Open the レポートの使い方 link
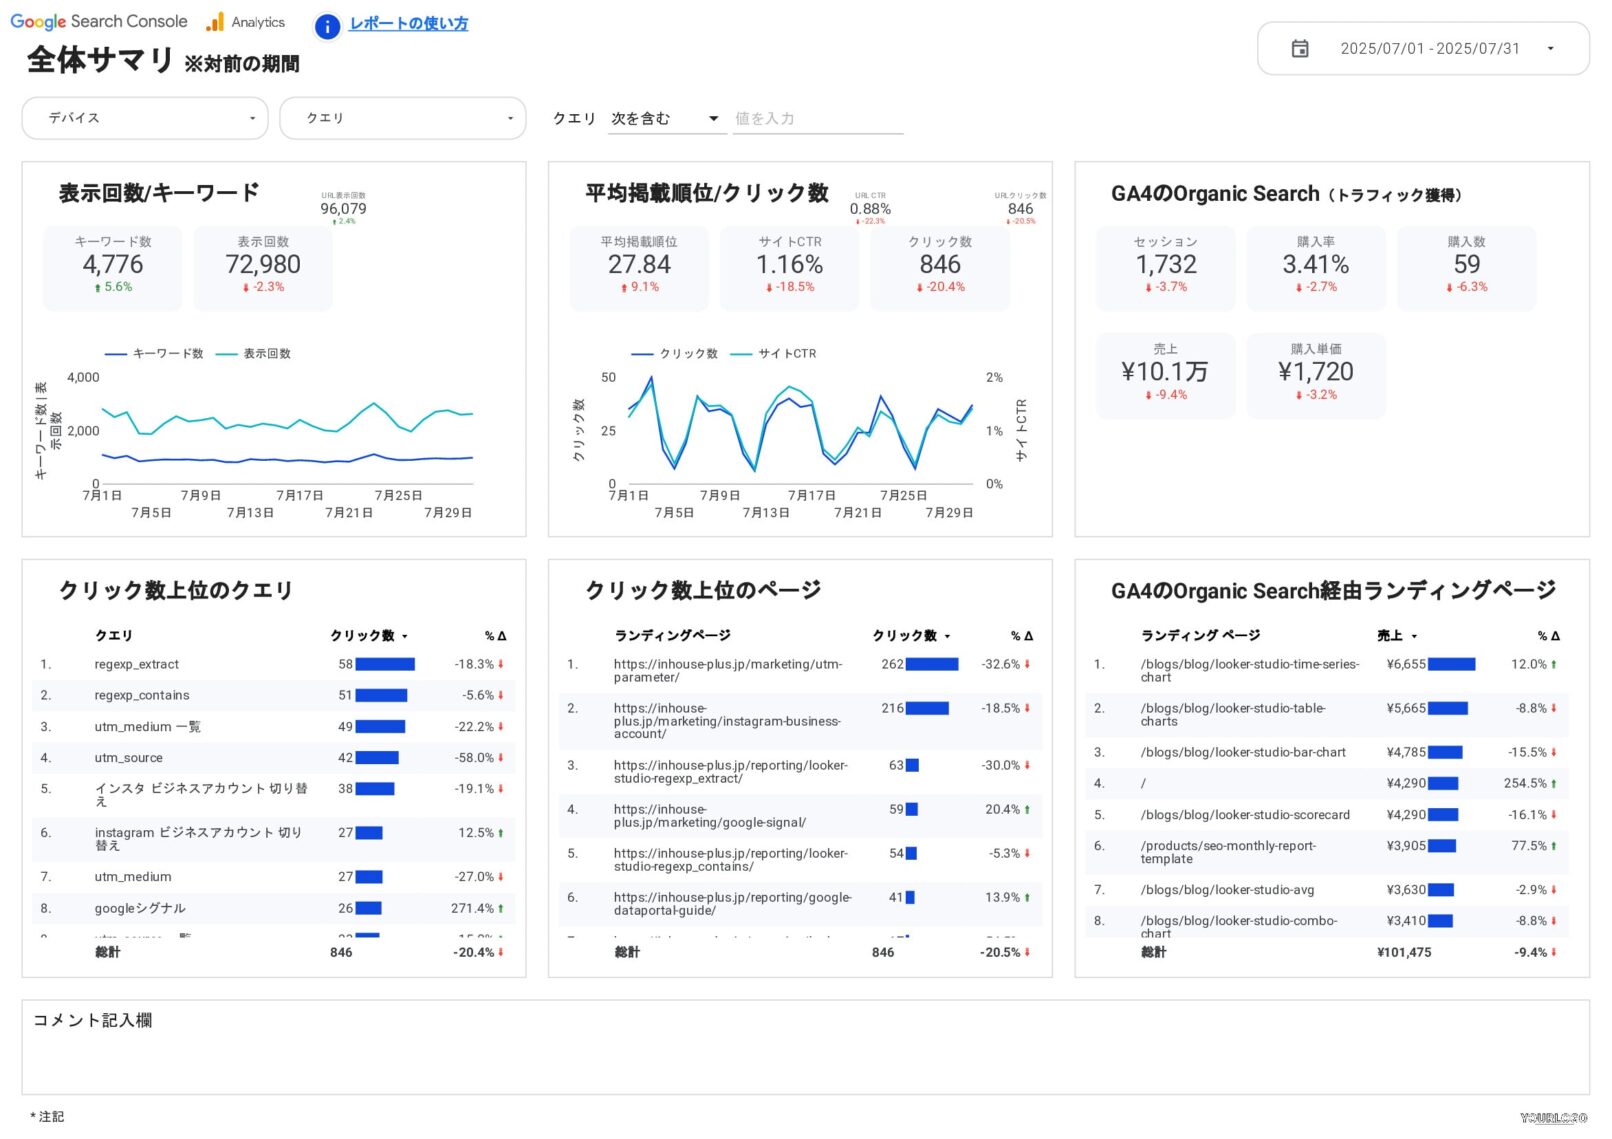Viewport: 1612px width, 1139px height. click(x=408, y=23)
